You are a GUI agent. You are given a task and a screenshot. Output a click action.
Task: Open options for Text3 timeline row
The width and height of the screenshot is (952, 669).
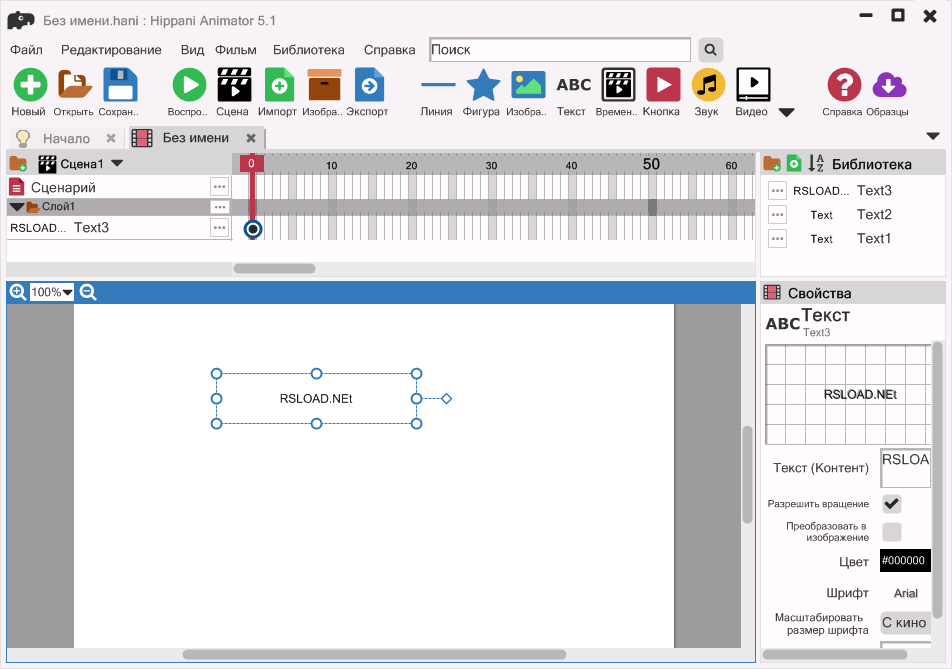tap(219, 228)
